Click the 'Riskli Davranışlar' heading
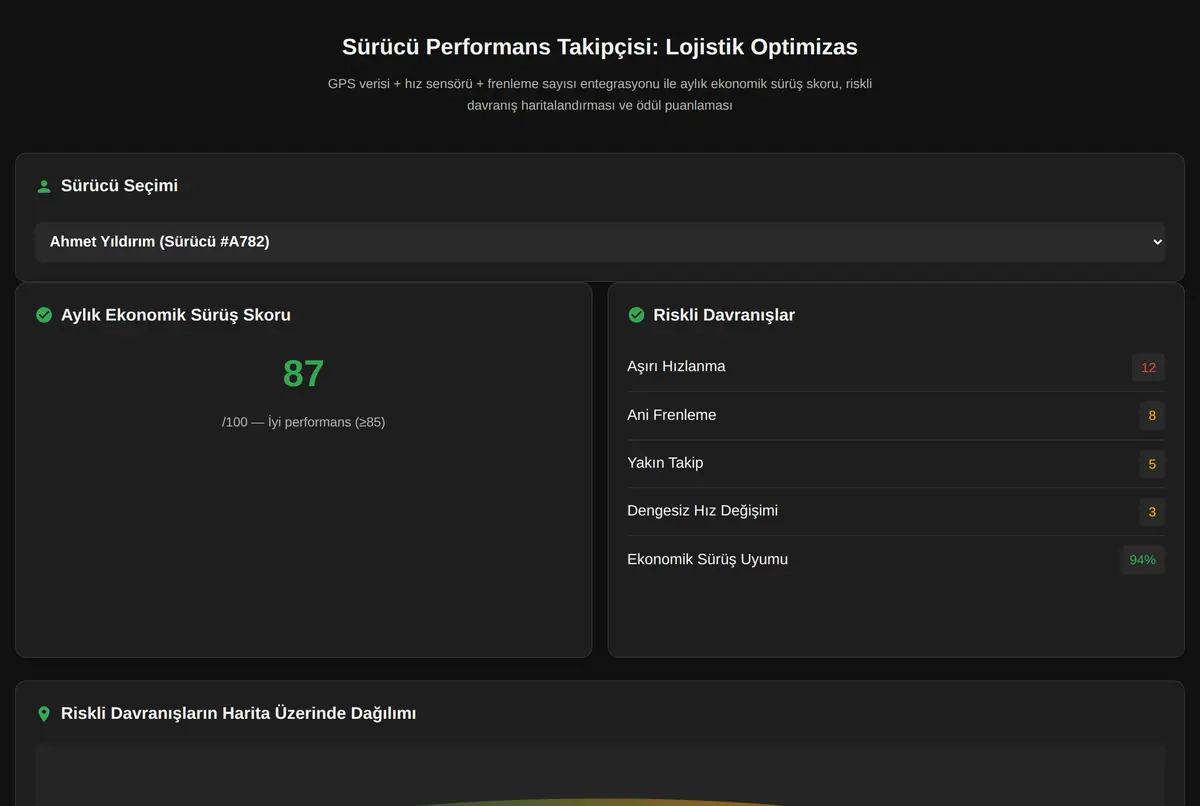This screenshot has width=1200, height=806. coord(724,315)
